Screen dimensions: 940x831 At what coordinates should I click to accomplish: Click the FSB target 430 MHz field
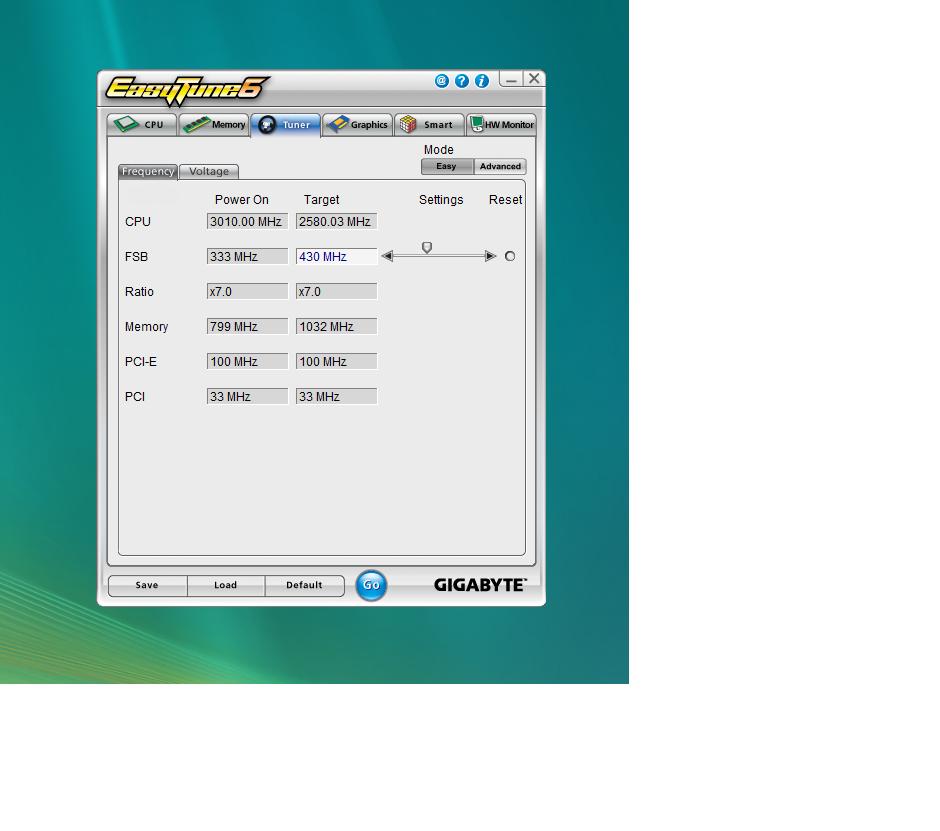(x=336, y=257)
